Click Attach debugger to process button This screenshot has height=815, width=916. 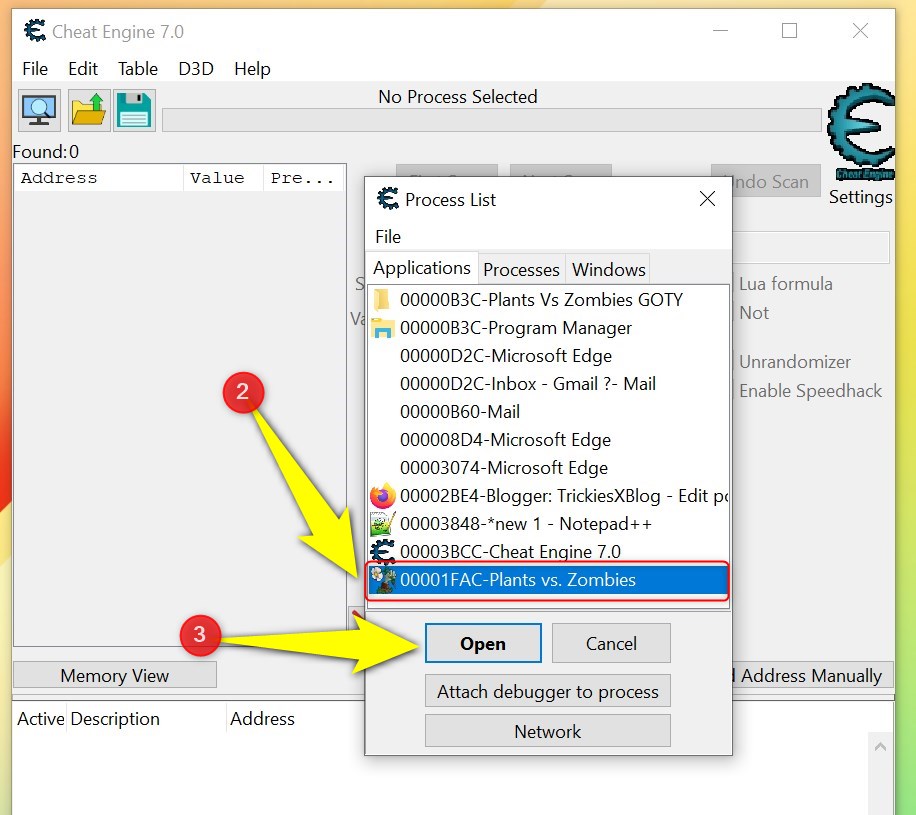point(548,691)
